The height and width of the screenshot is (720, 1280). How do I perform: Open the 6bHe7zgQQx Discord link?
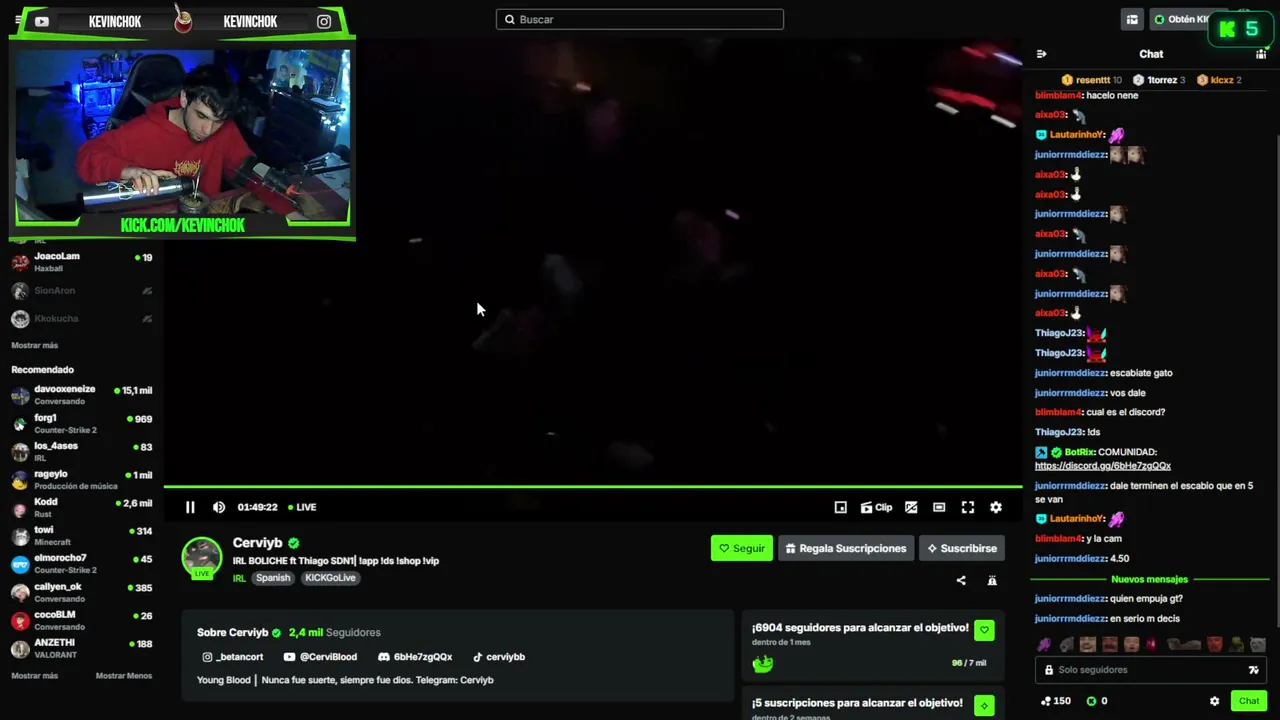[415, 657]
